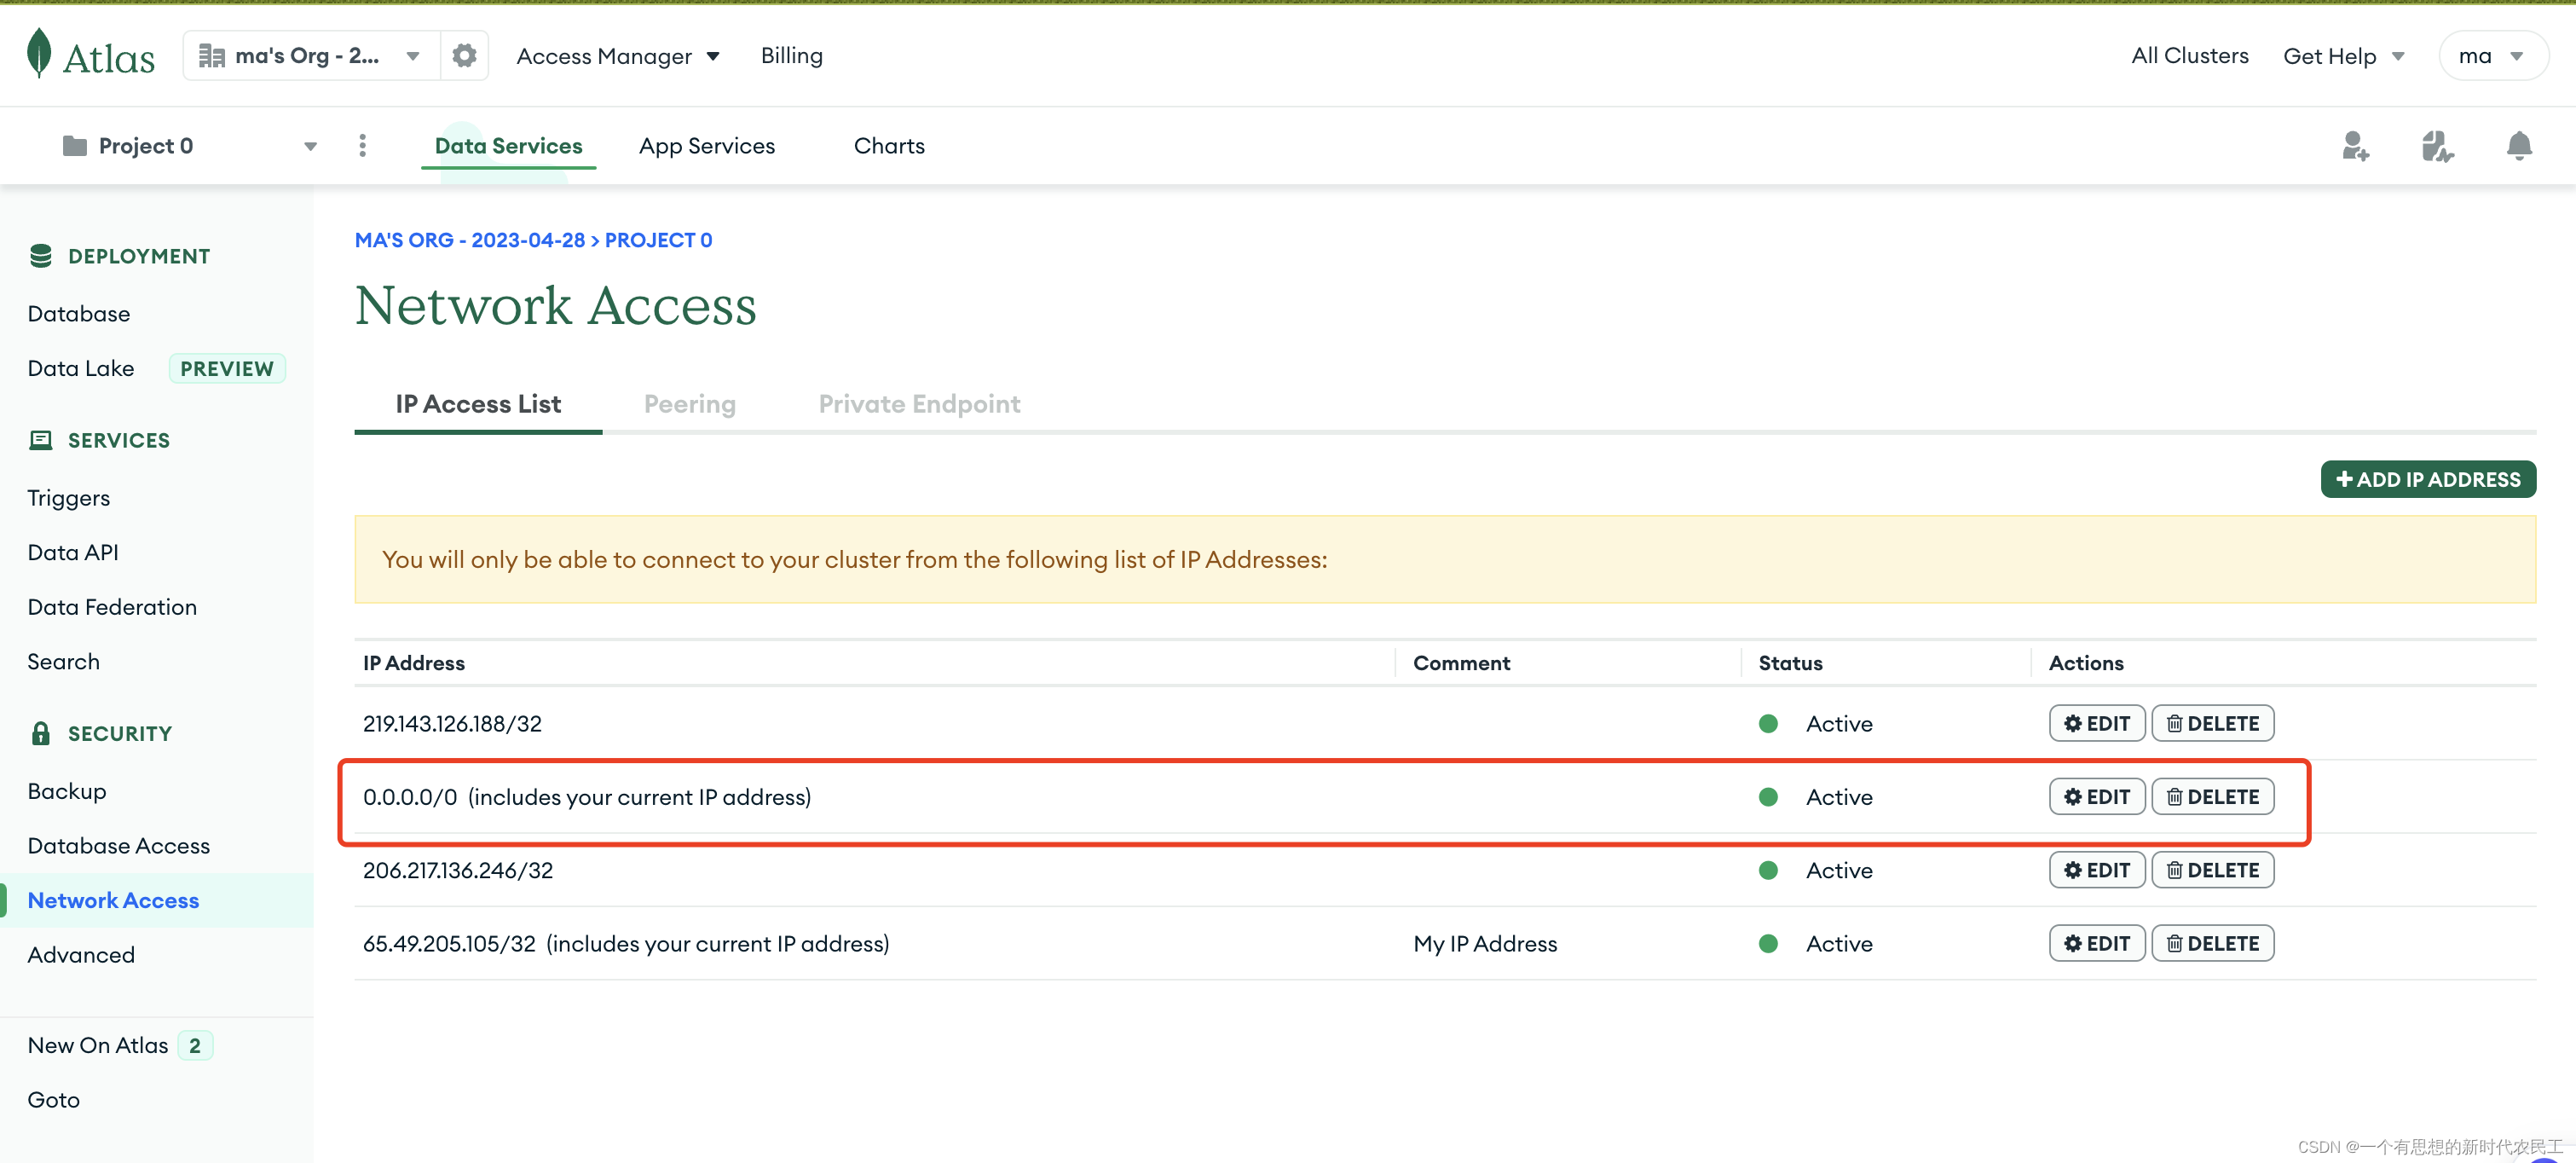
Task: Switch to the Peering tab
Action: coord(690,403)
